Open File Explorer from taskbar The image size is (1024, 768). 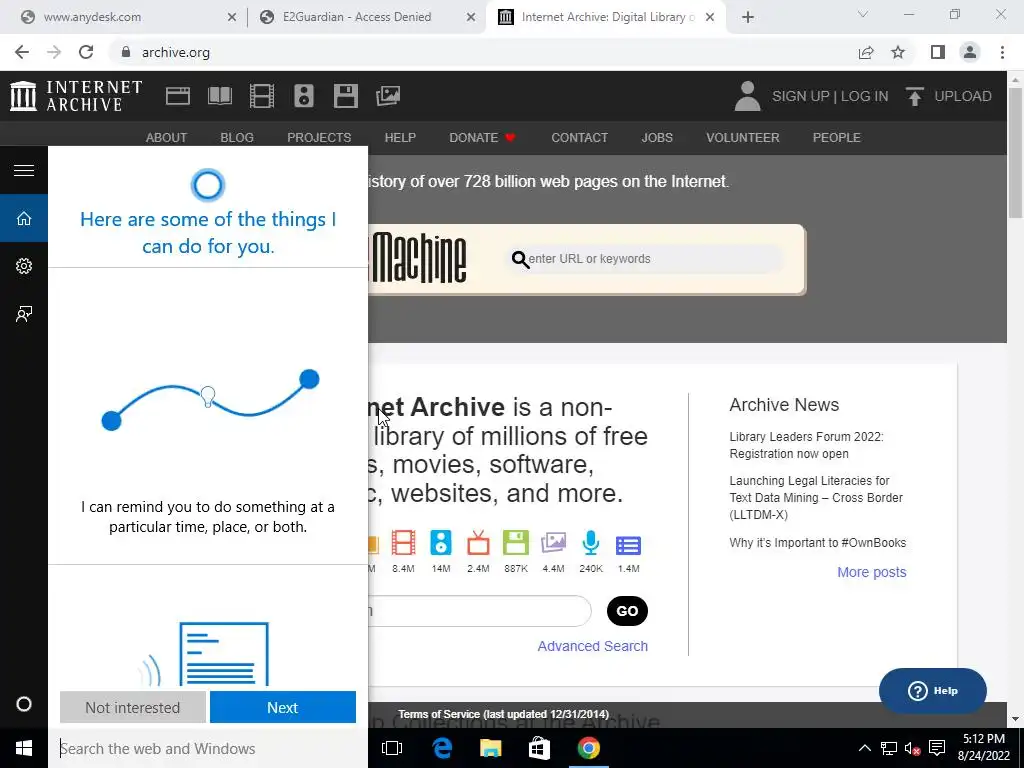coord(490,748)
